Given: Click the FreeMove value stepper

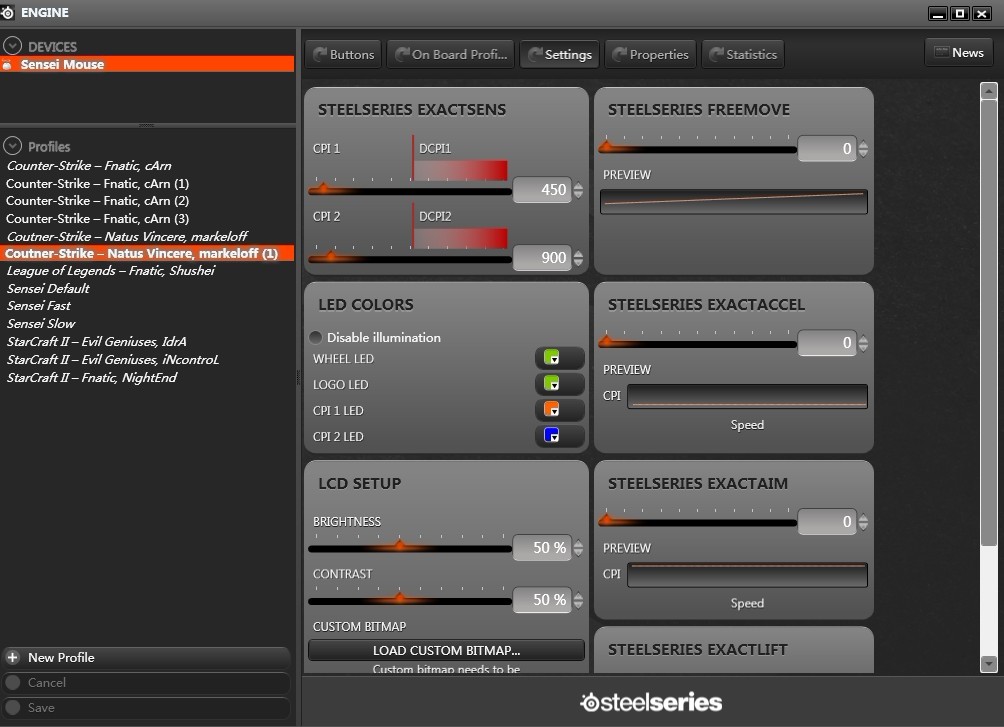Looking at the screenshot, I should pyautogui.click(x=864, y=149).
